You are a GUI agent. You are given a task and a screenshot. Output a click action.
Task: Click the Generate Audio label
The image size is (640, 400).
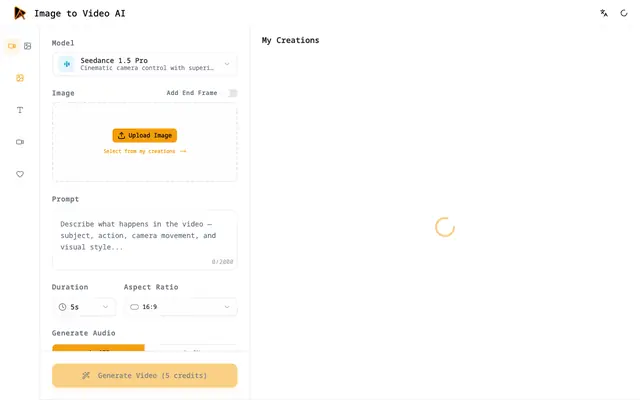coord(83,333)
